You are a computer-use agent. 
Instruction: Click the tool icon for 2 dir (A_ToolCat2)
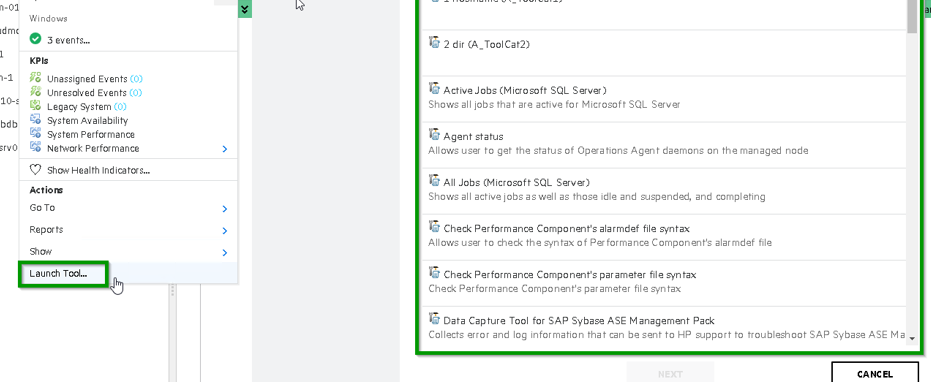(434, 42)
